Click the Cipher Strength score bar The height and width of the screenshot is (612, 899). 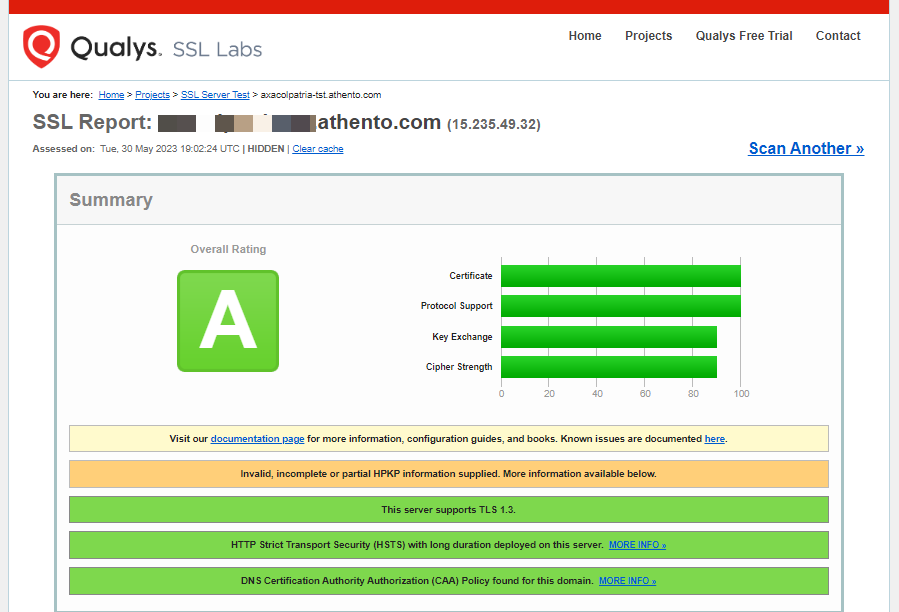click(x=608, y=367)
